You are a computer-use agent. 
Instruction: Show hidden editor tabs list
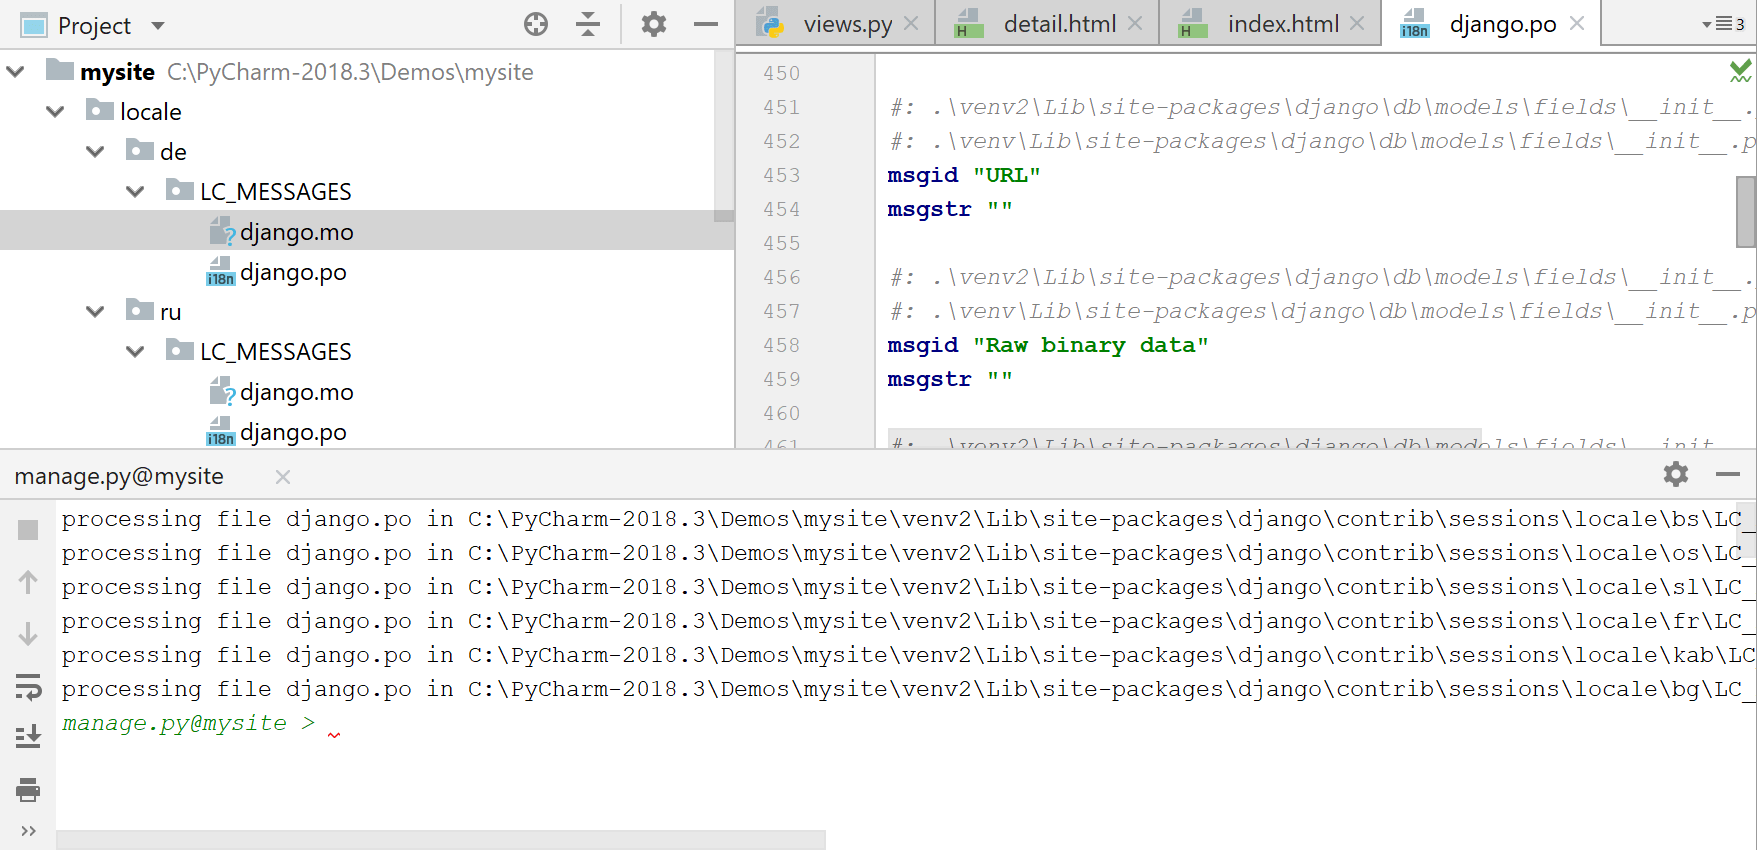(1722, 24)
